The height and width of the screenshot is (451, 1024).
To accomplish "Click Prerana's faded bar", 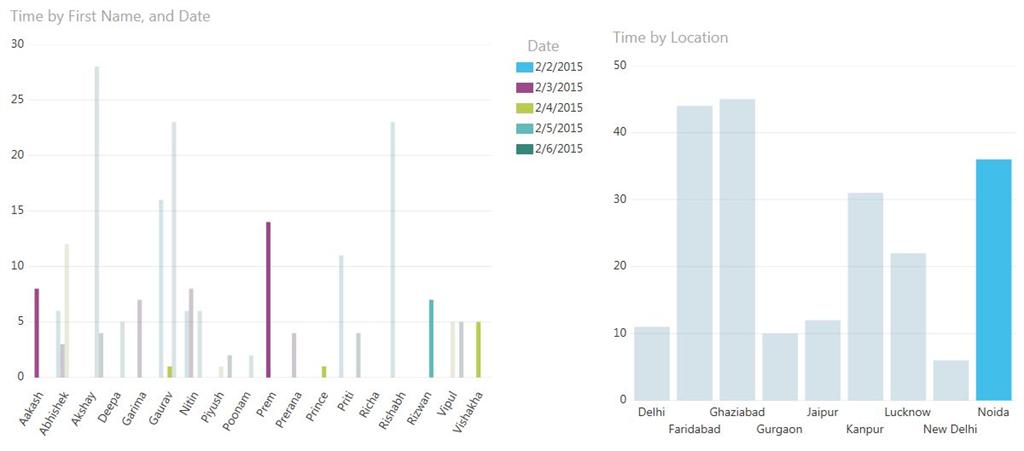I will [x=294, y=355].
